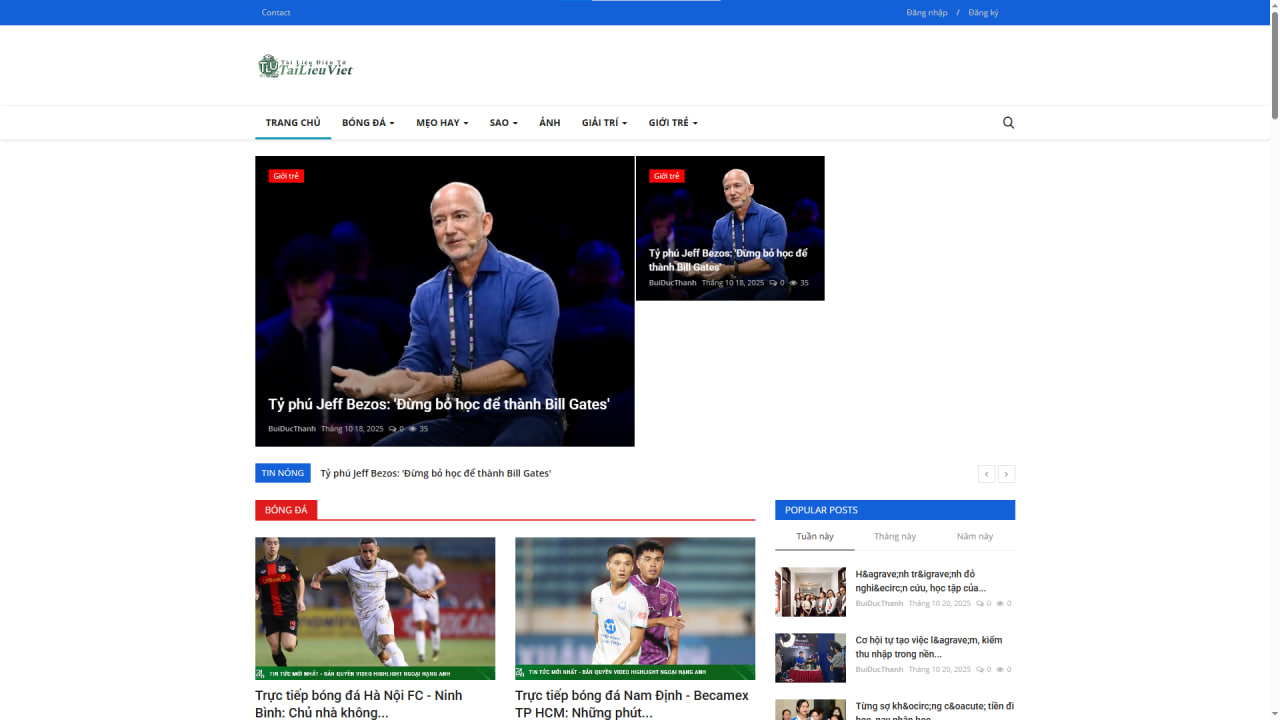Open the GIẢI TRÍ dropdown menu
Viewport: 1280px width, 720px height.
click(x=604, y=123)
